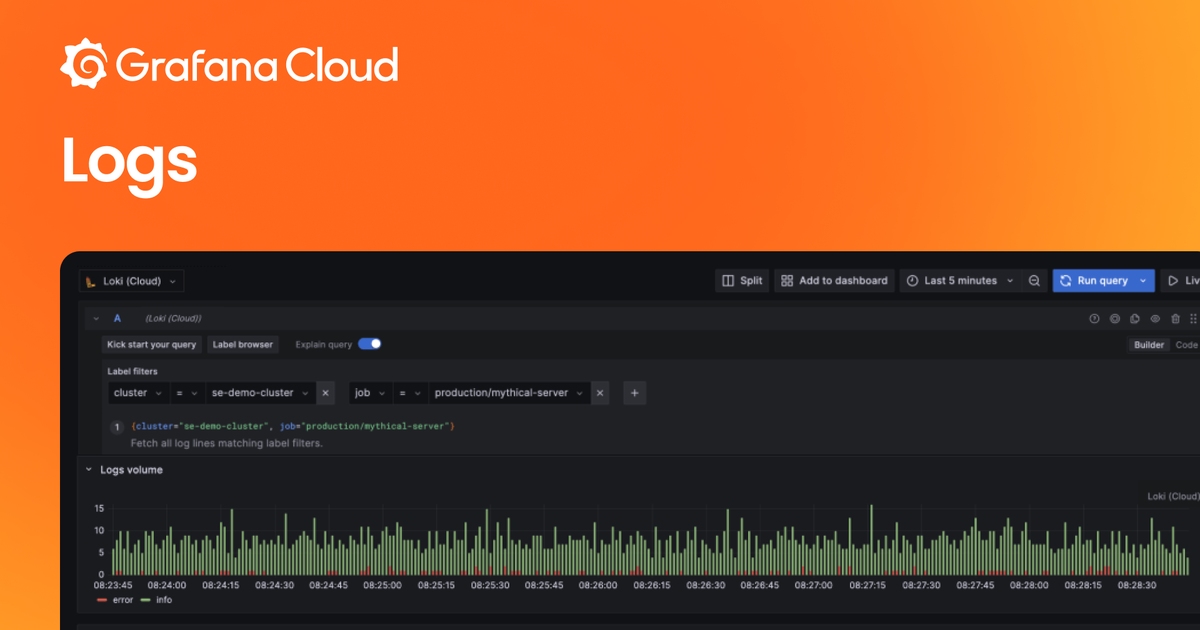Click the Label filters heading
The image size is (1200, 630).
pos(132,371)
